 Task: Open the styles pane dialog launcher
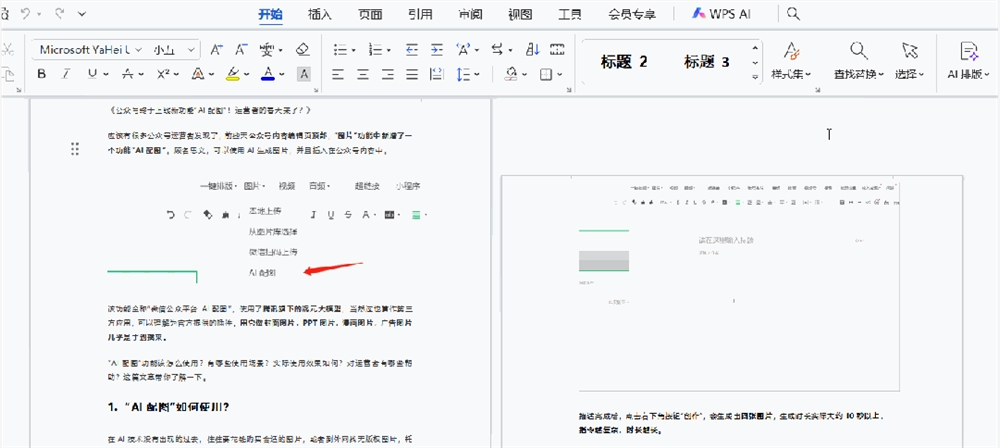[x=818, y=91]
